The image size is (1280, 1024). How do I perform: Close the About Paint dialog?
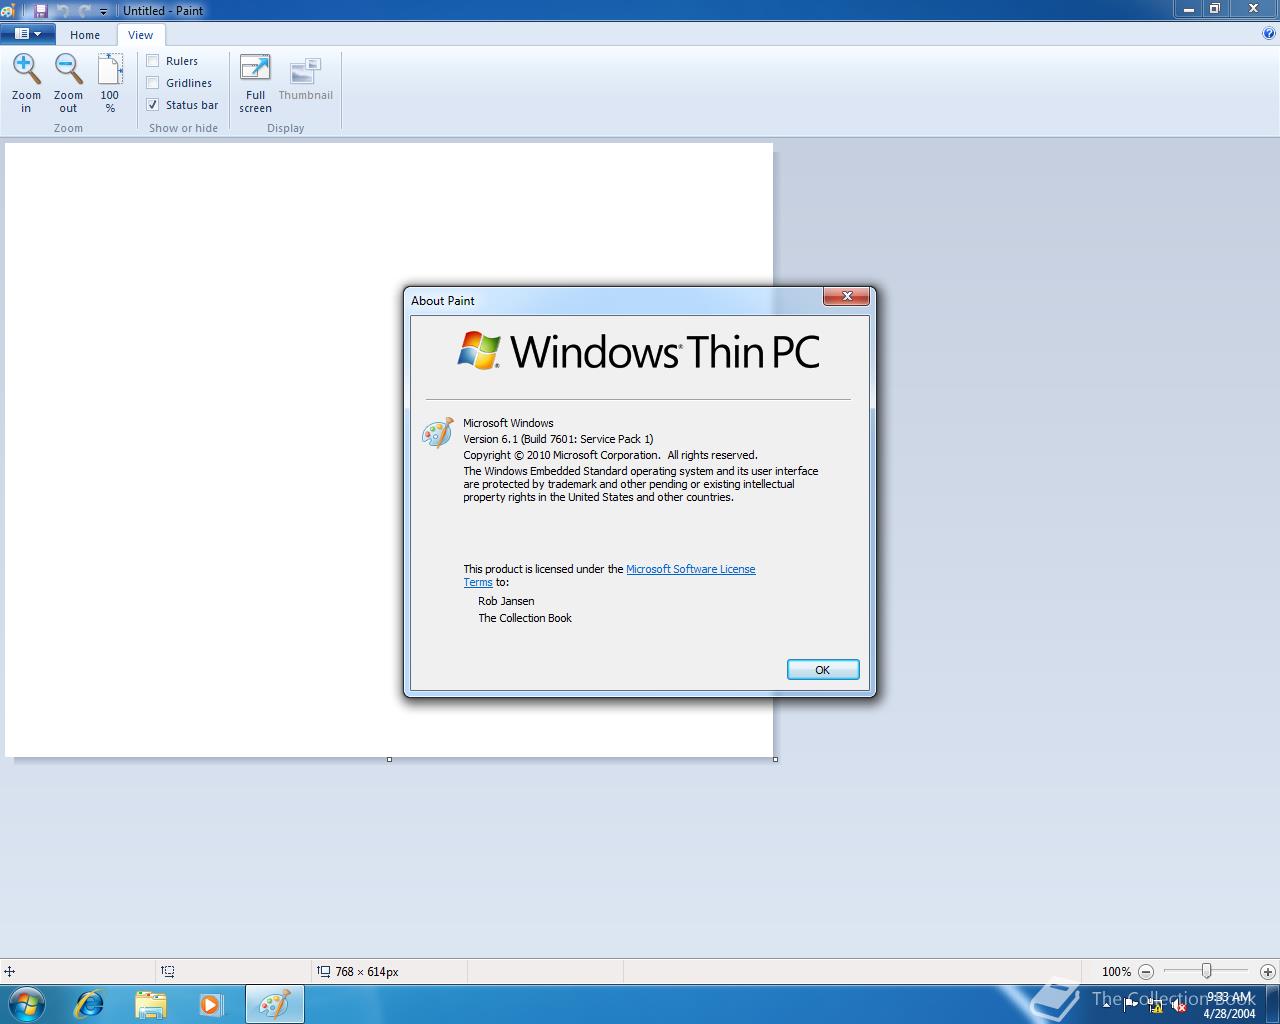(847, 296)
